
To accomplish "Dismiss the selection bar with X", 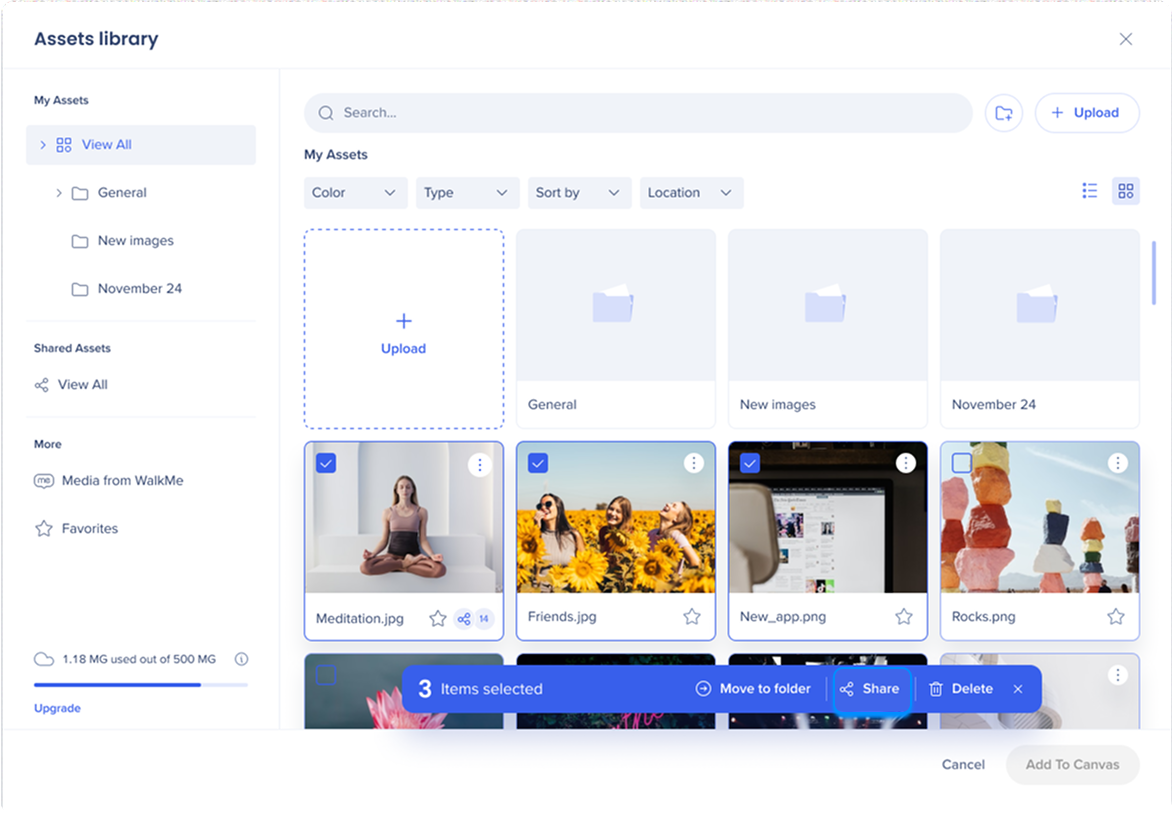I will pyautogui.click(x=1018, y=689).
